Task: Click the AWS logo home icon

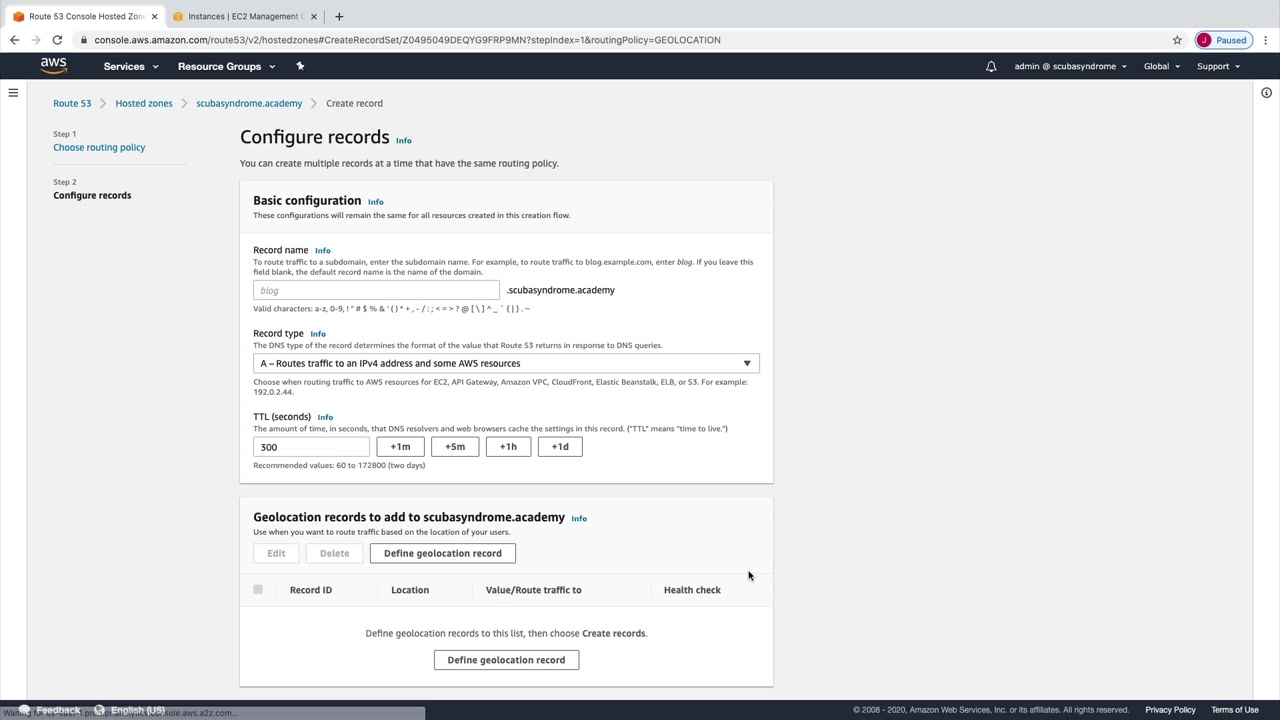Action: click(54, 66)
